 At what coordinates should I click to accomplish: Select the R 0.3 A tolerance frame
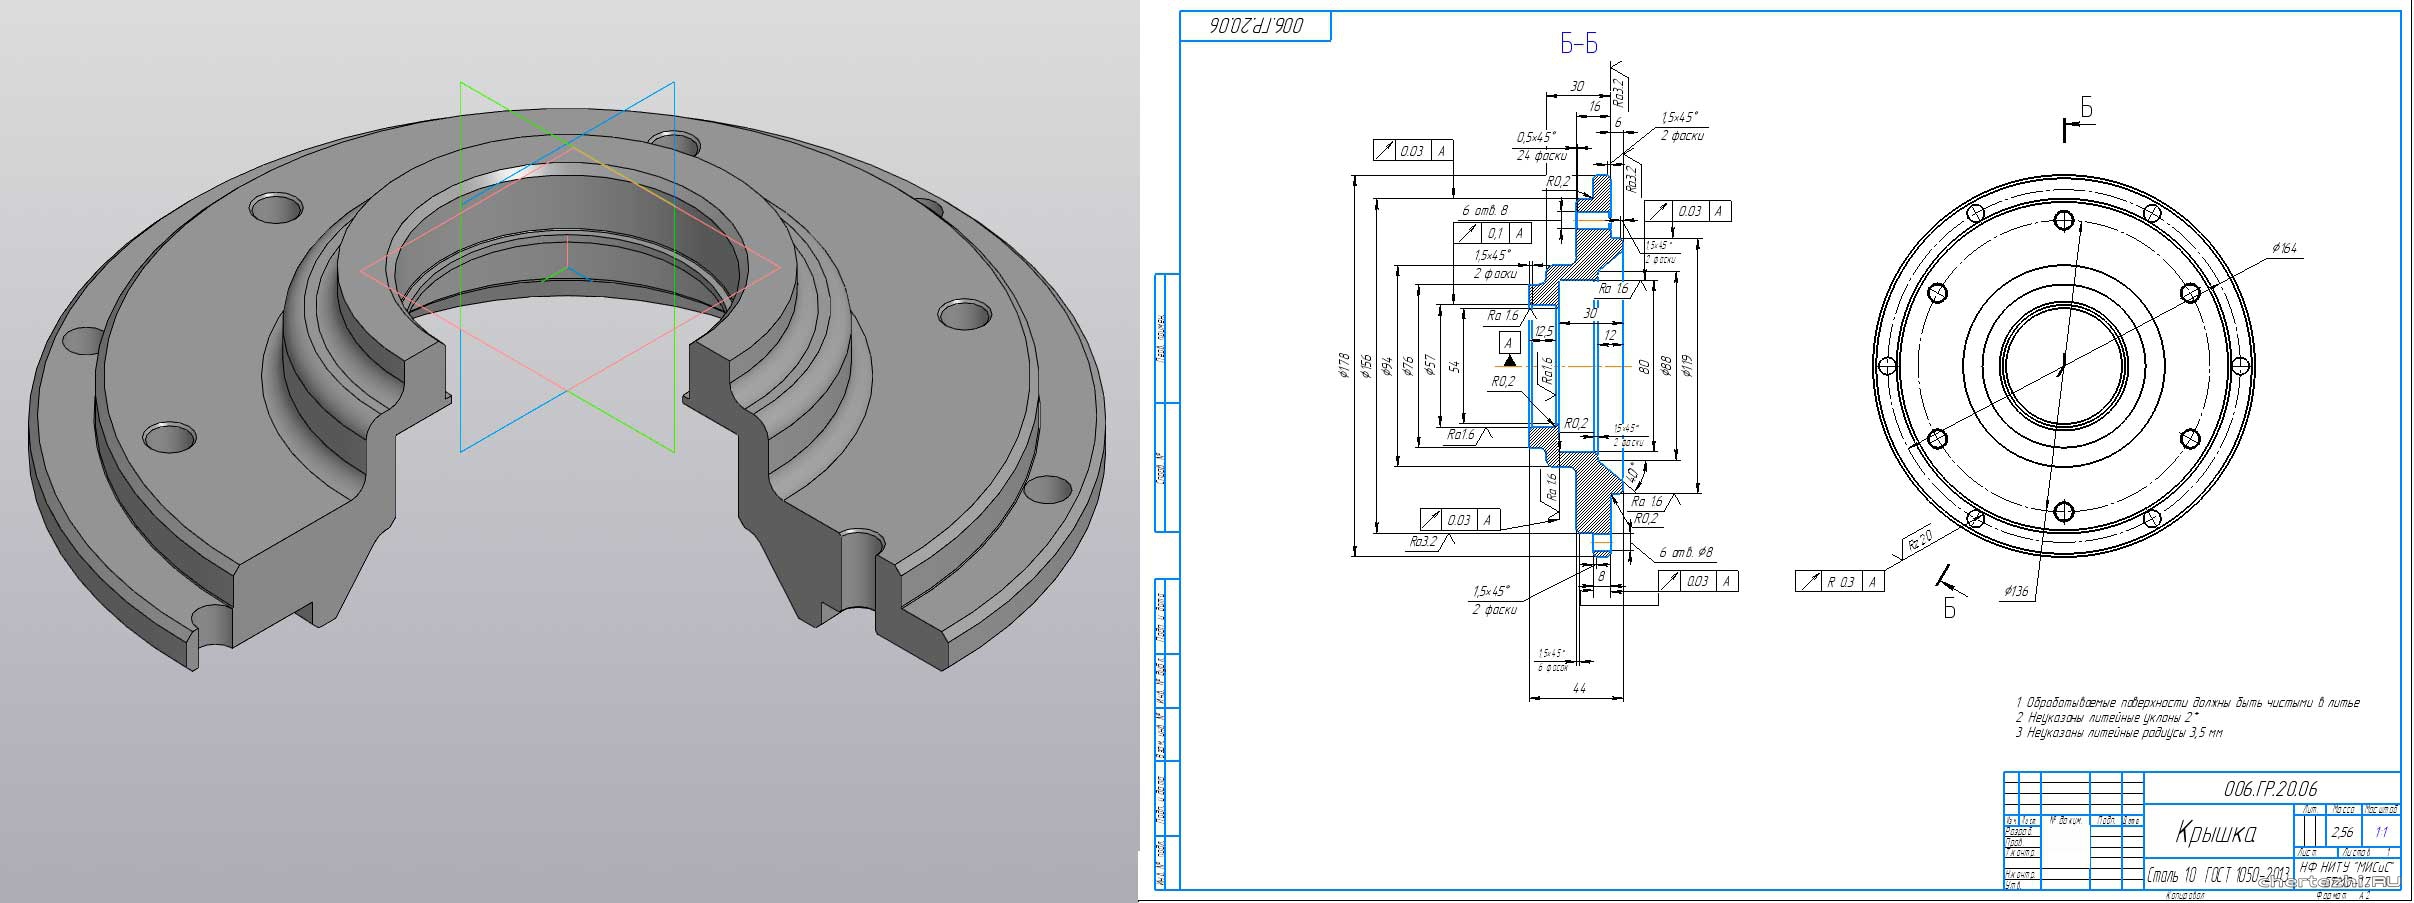click(1840, 582)
